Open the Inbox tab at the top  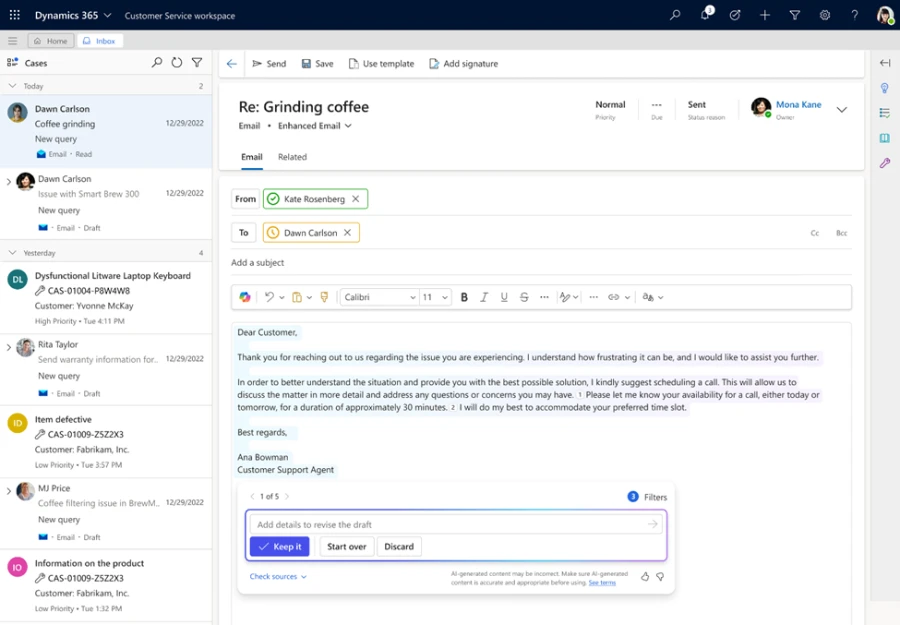pyautogui.click(x=99, y=41)
